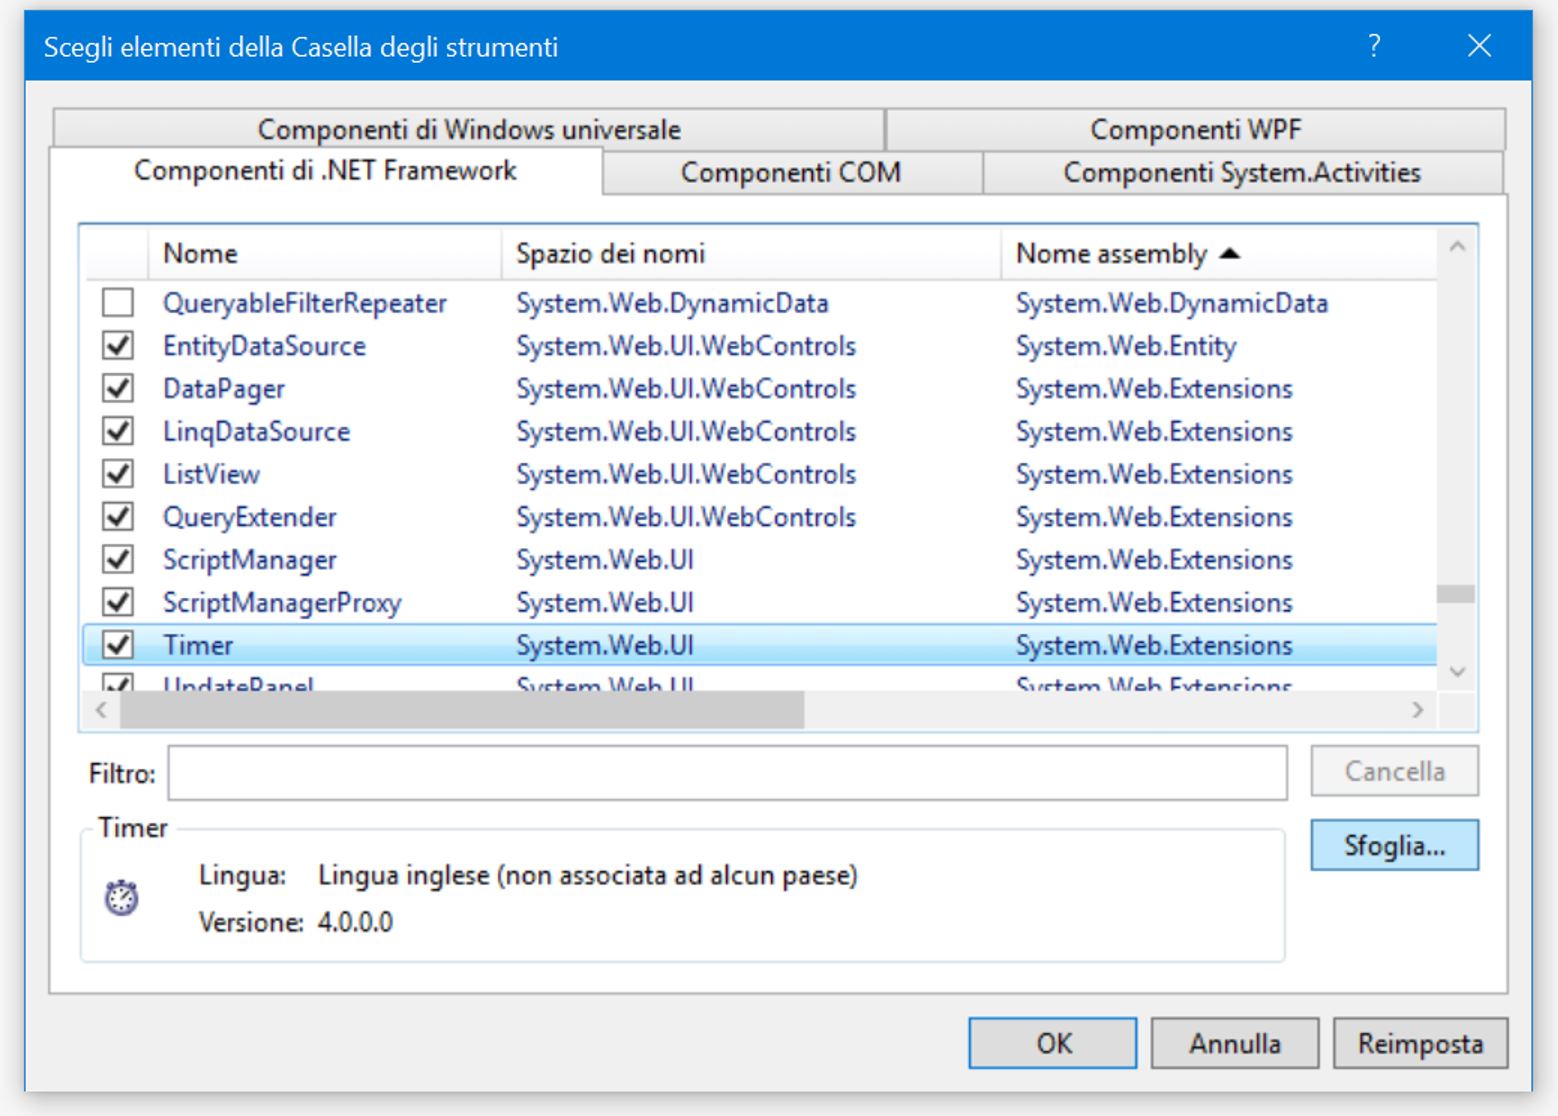Toggle the ListView checkbox
Image resolution: width=1558 pixels, height=1116 pixels.
(118, 474)
